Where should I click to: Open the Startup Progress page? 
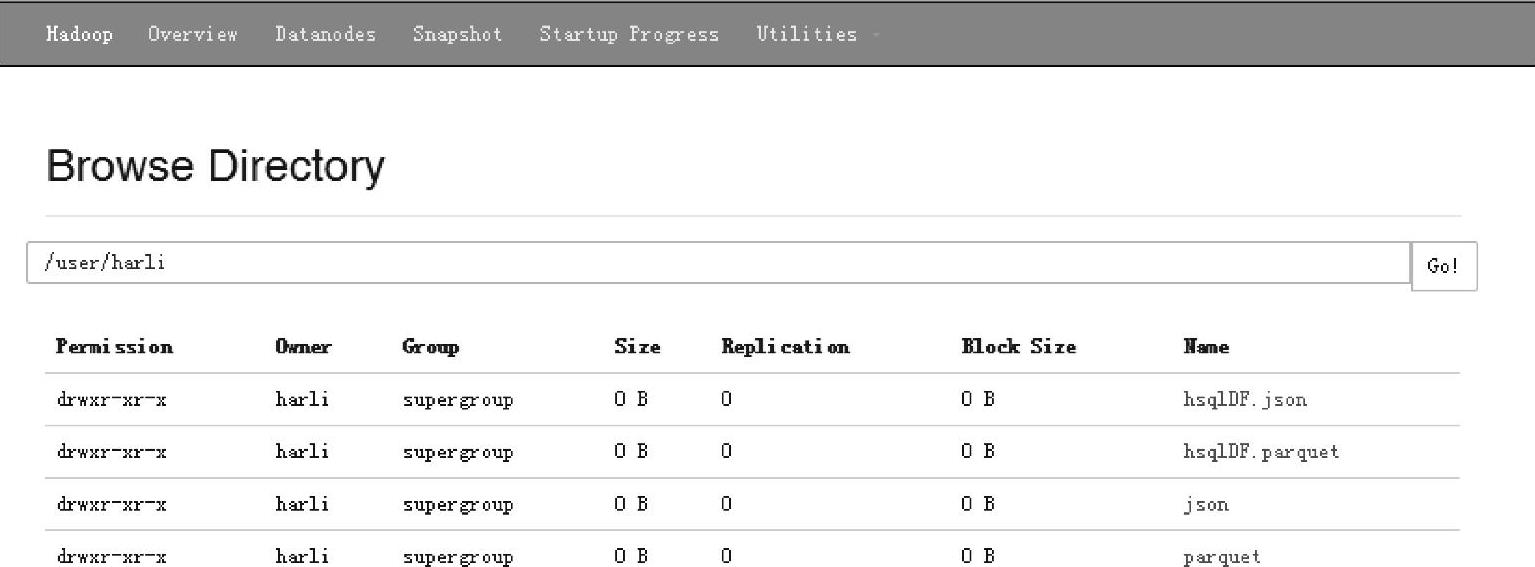[629, 35]
